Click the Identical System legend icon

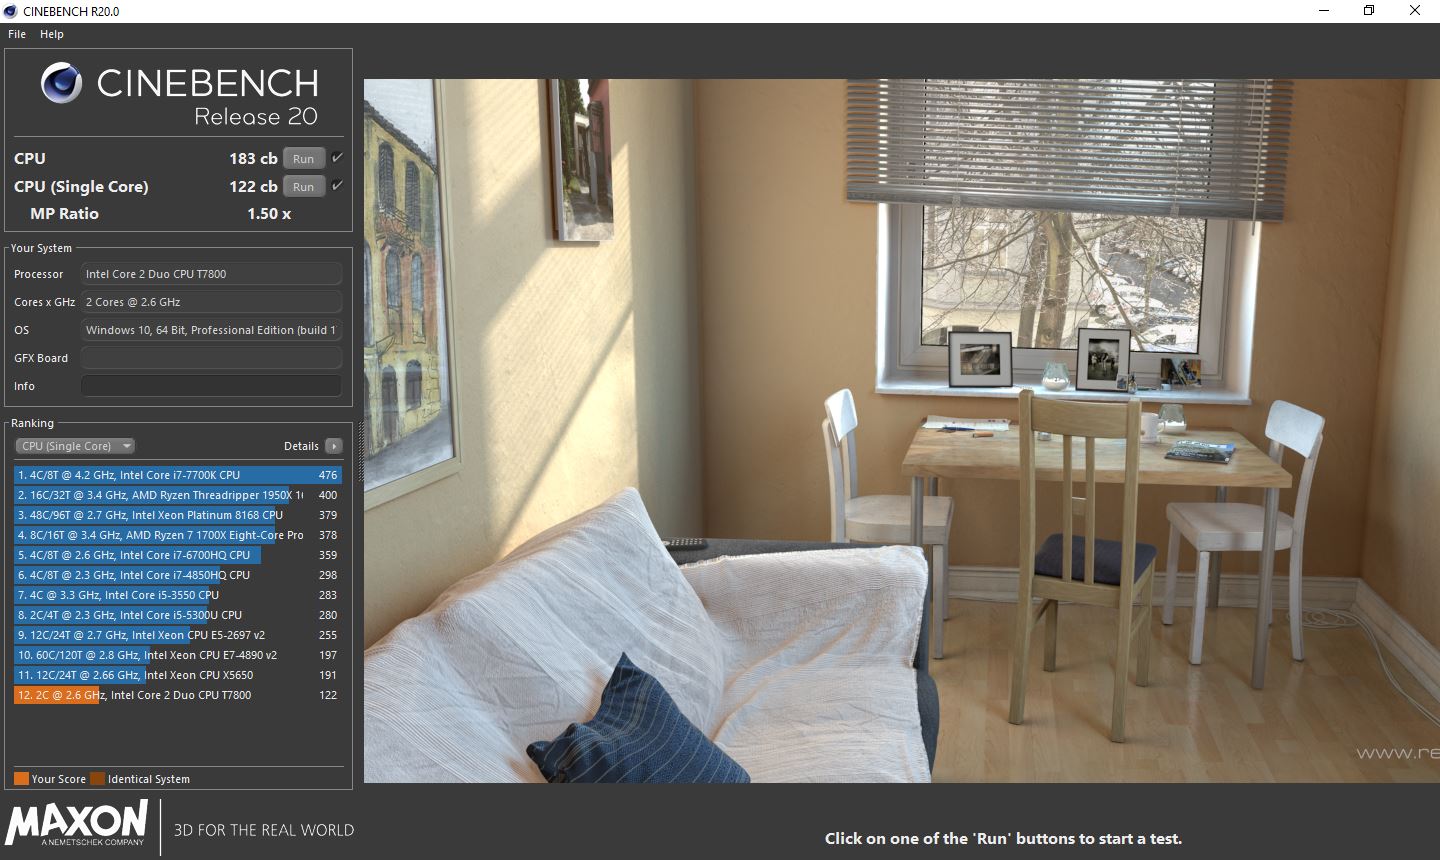pos(97,778)
